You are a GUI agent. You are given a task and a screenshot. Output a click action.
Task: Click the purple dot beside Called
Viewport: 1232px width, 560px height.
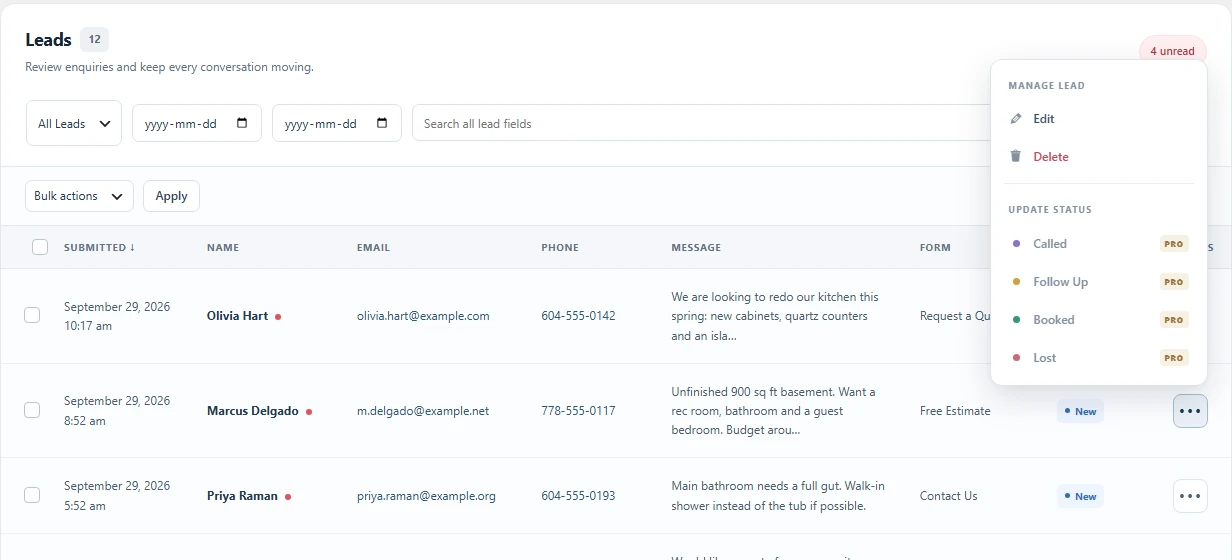pyautogui.click(x=1017, y=244)
